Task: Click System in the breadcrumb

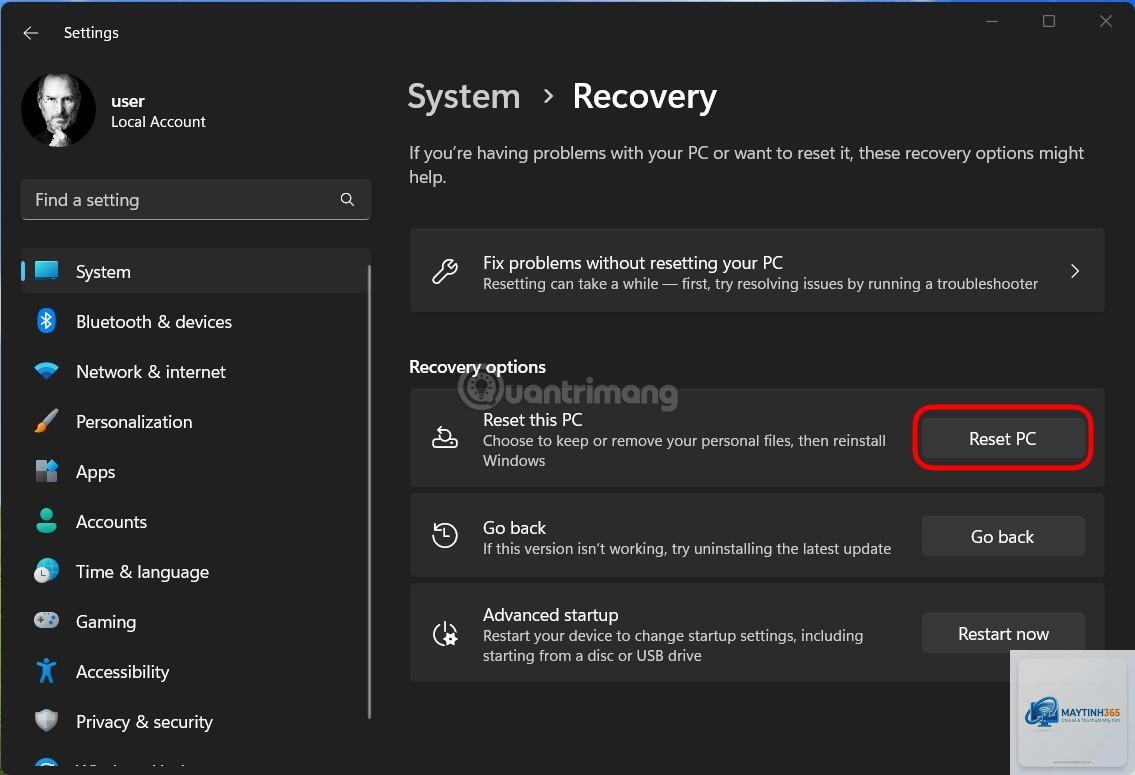Action: coord(464,97)
